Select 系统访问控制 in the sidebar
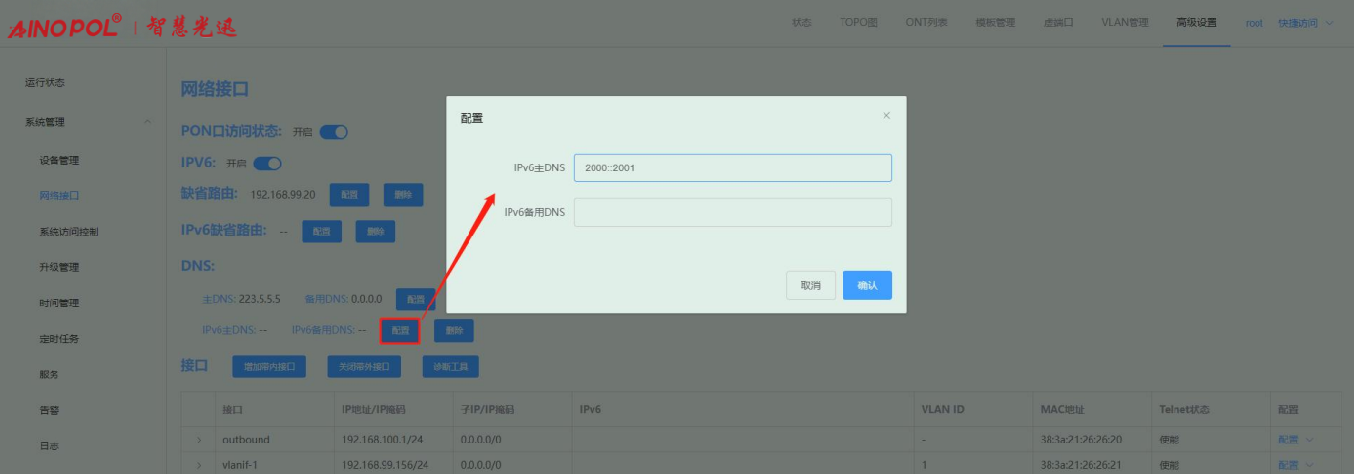The height and width of the screenshot is (474, 1354). (x=69, y=232)
